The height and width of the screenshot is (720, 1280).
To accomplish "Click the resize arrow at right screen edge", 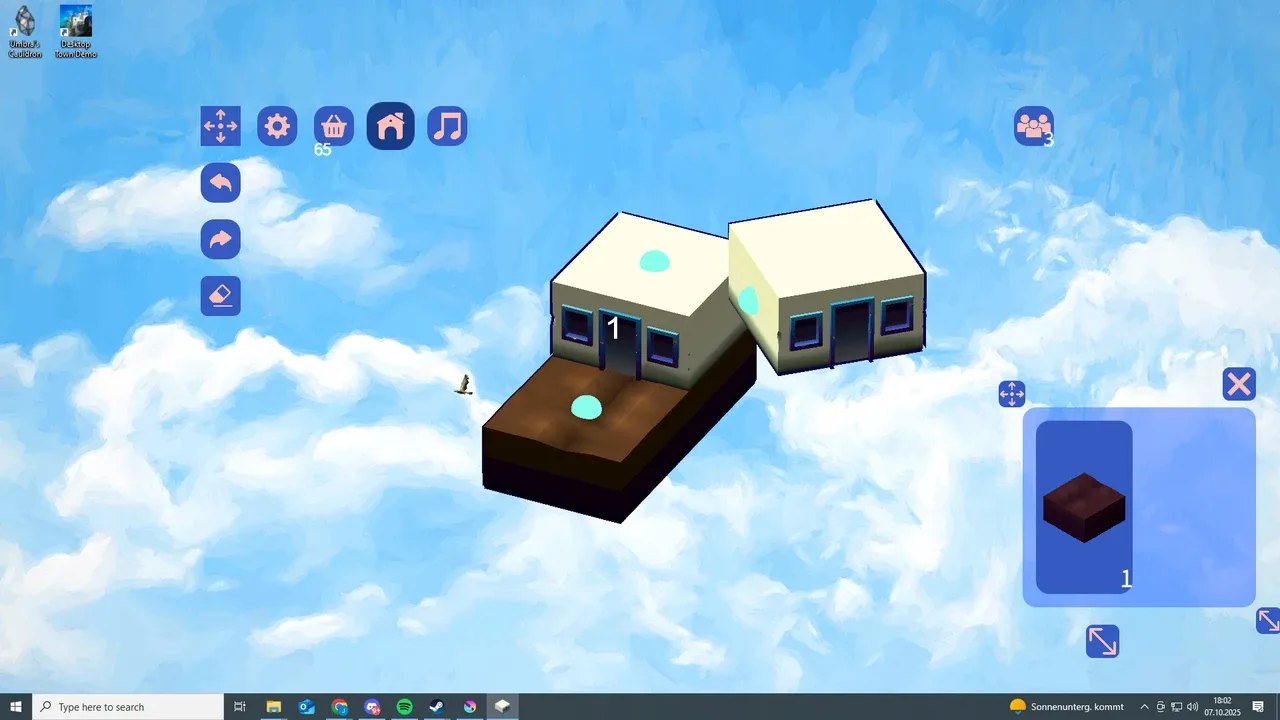I will point(1268,621).
